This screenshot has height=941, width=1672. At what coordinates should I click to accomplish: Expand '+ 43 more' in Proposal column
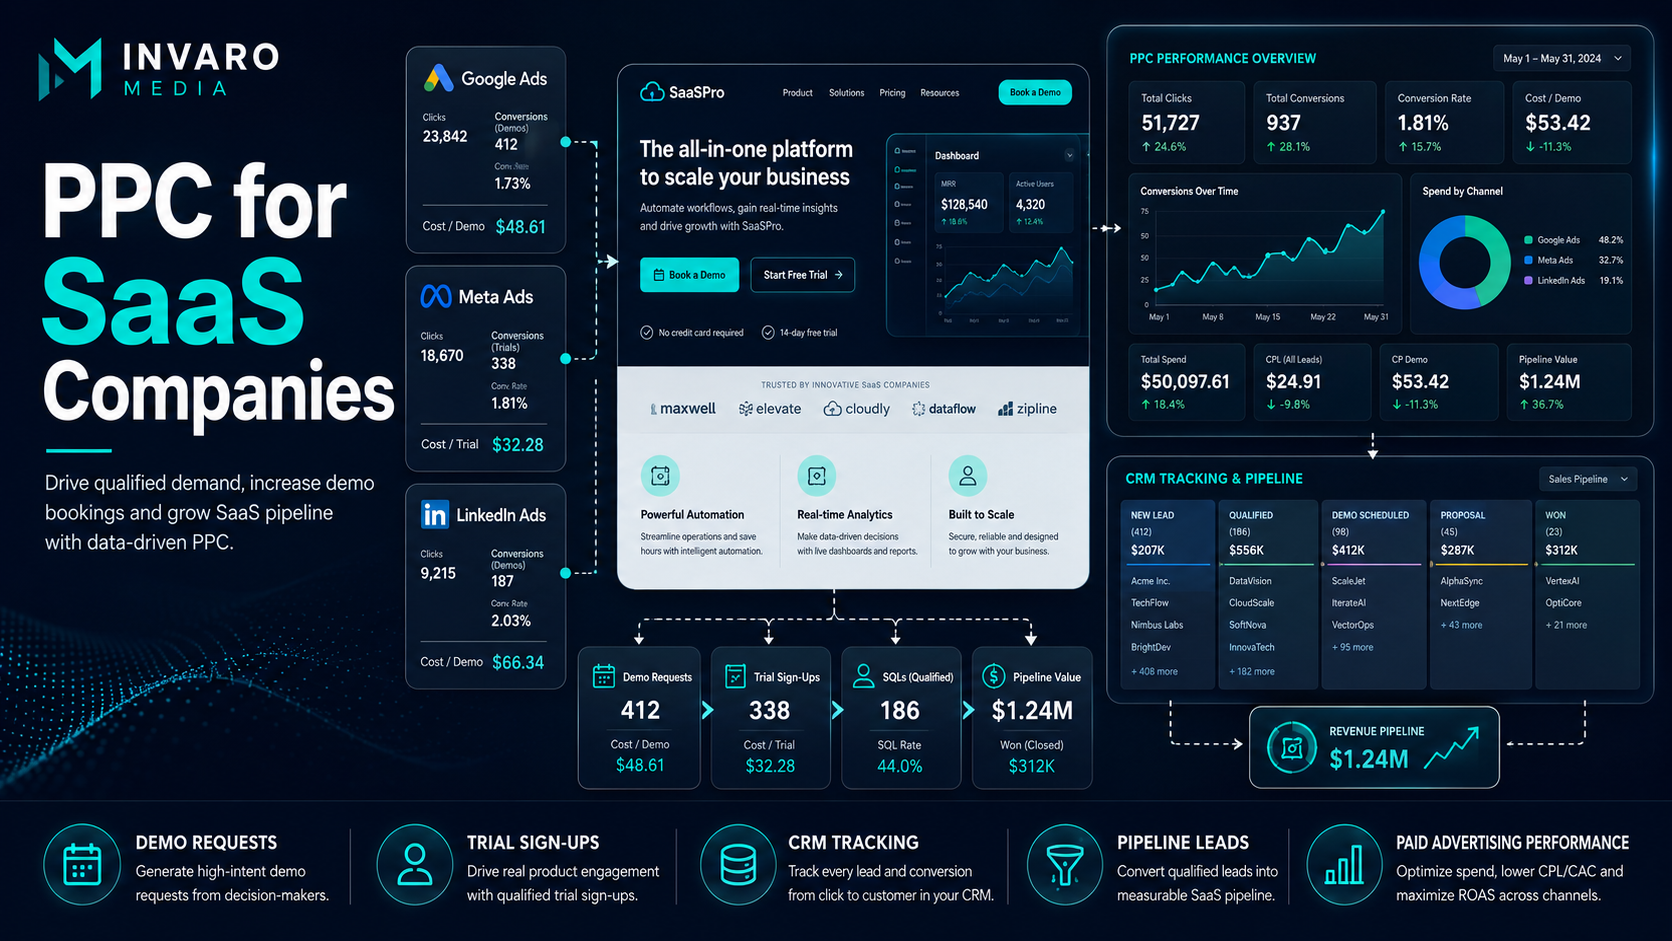click(x=1462, y=625)
